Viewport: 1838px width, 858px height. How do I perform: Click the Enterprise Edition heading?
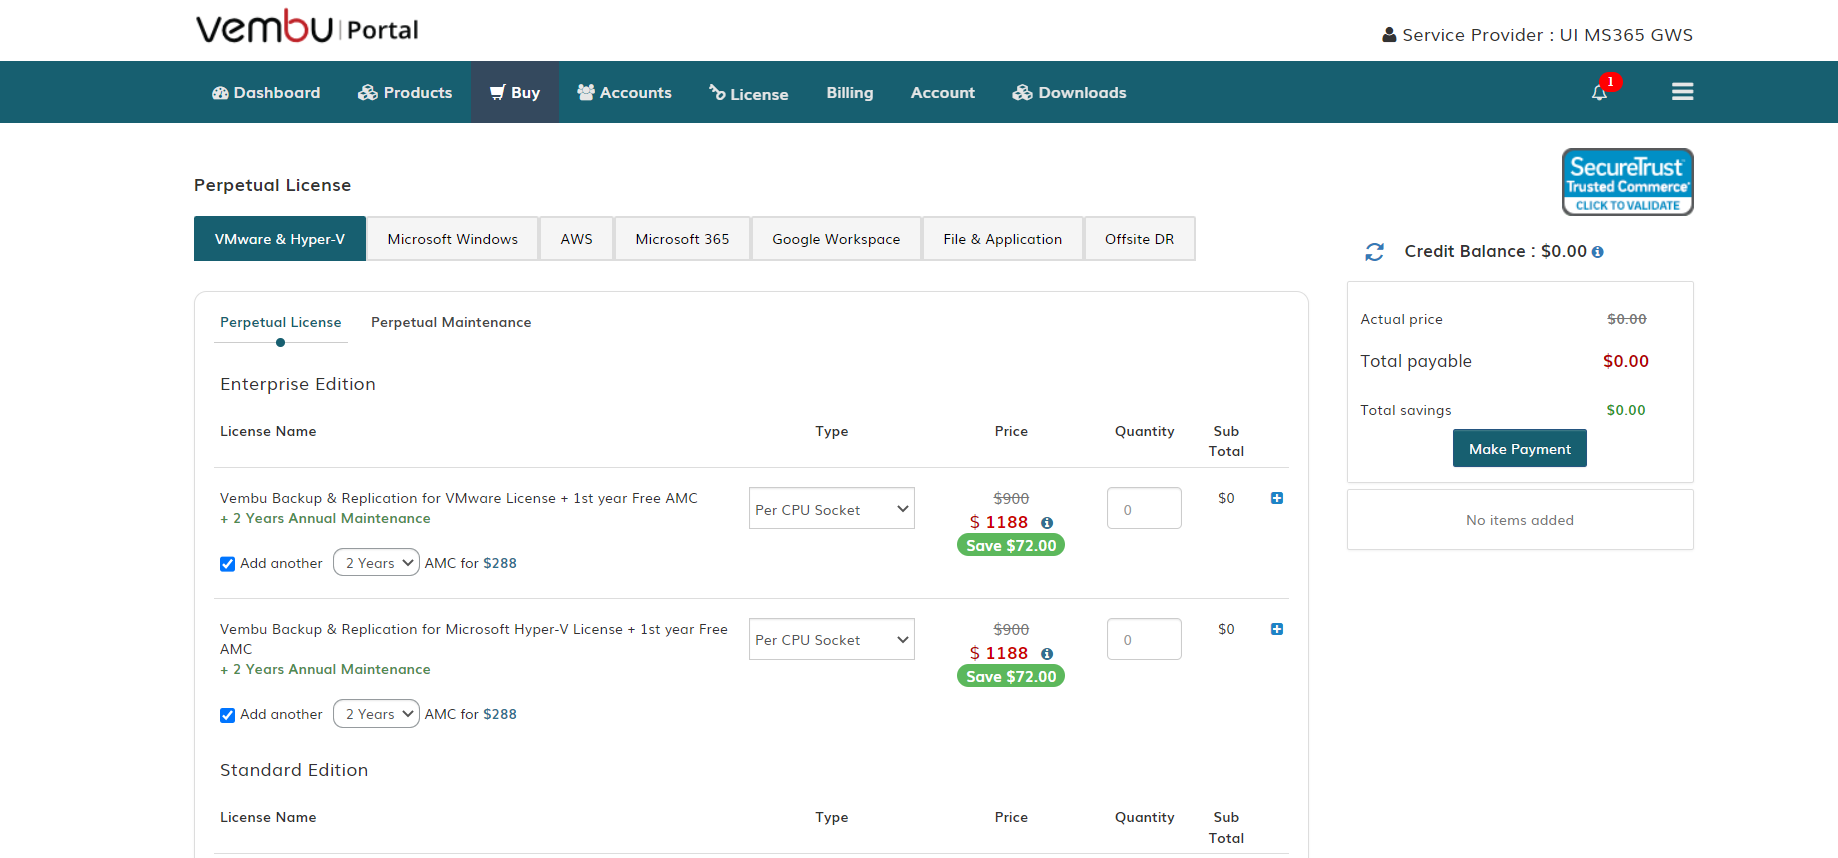[x=298, y=384]
